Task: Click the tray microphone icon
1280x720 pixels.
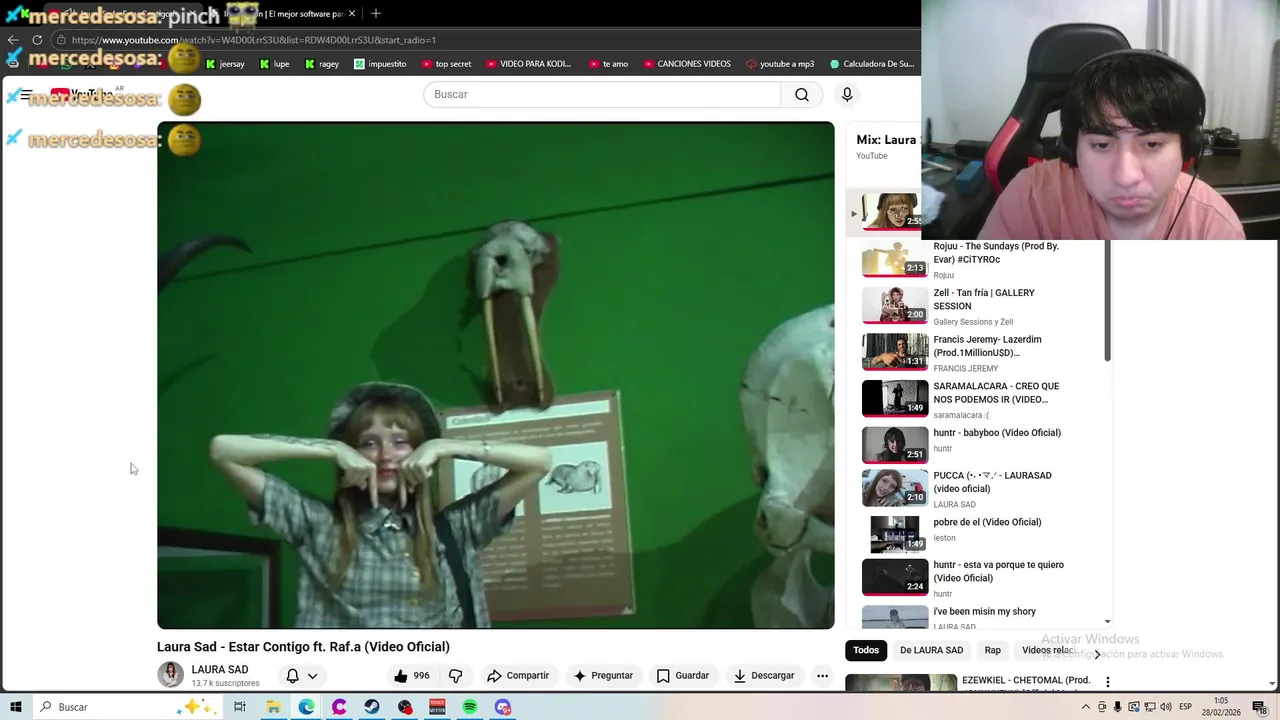Action: click(1118, 707)
